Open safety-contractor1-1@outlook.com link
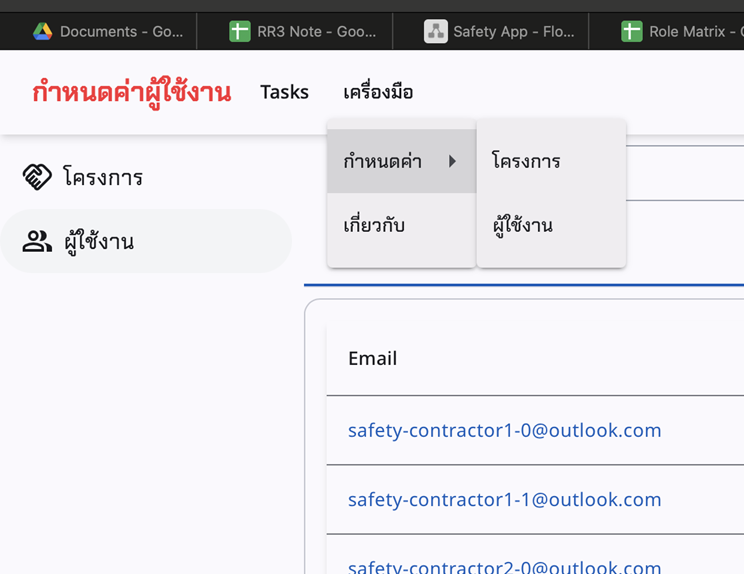This screenshot has width=744, height=574. tap(504, 500)
